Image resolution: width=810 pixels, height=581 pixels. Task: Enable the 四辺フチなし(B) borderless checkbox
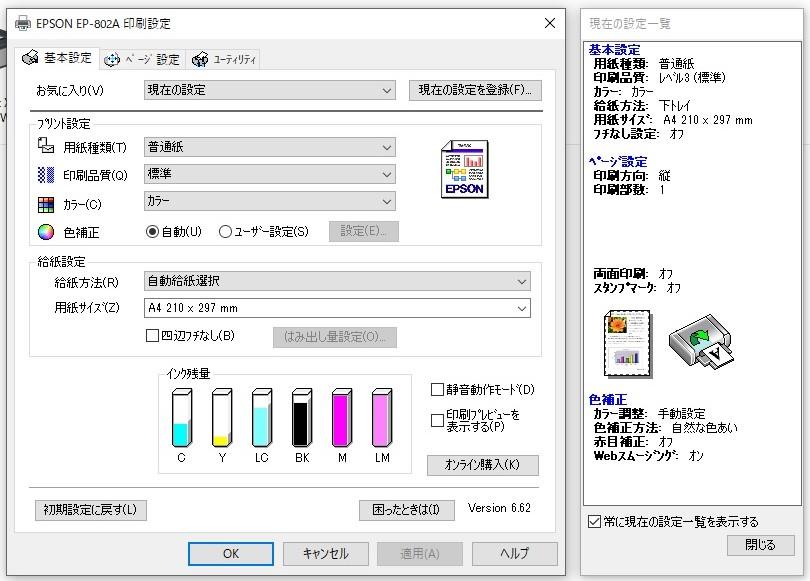[152, 336]
